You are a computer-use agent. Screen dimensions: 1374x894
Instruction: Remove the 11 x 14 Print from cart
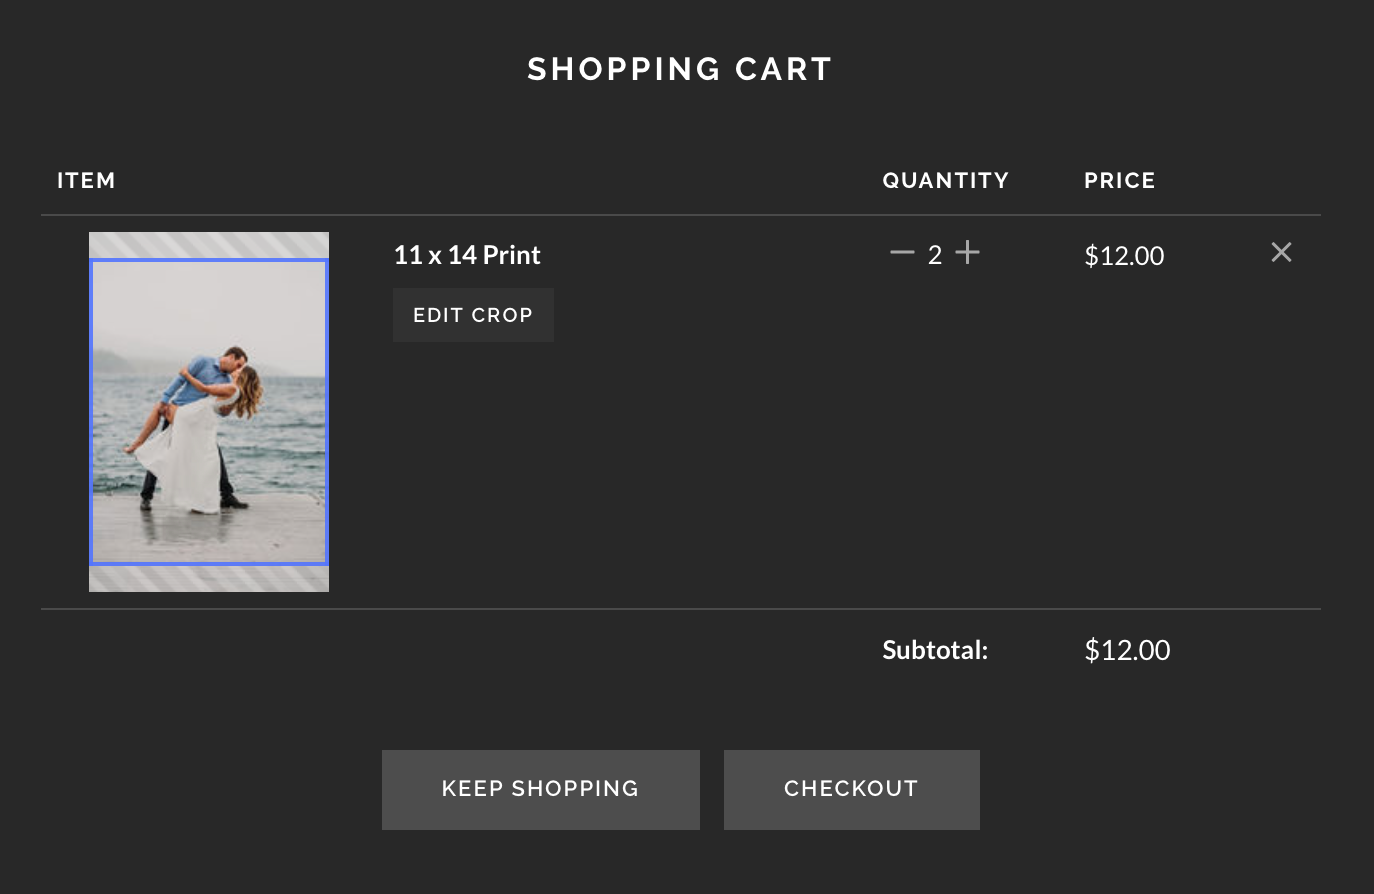click(1281, 252)
